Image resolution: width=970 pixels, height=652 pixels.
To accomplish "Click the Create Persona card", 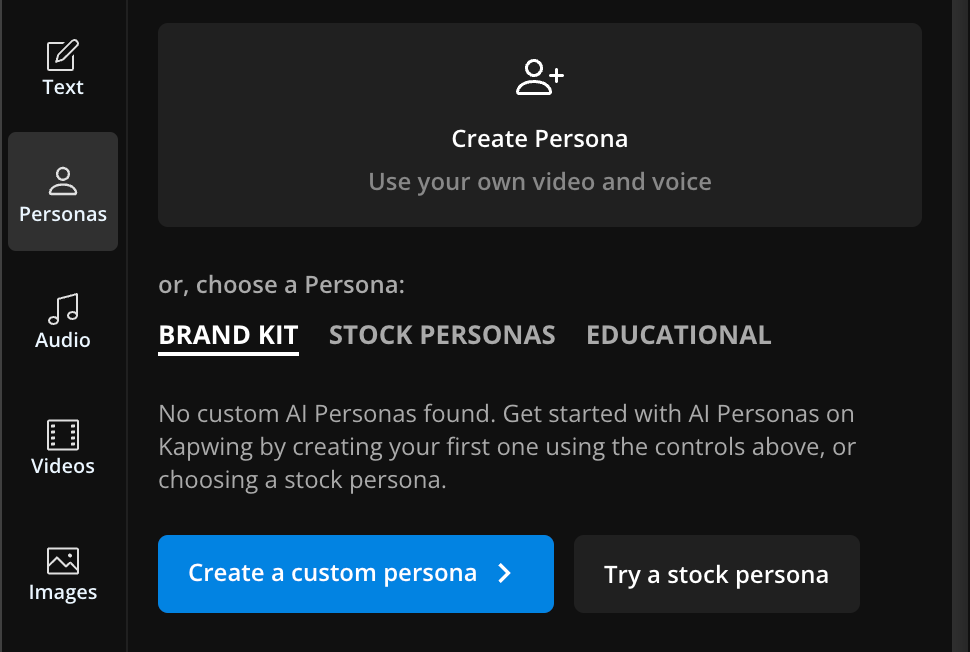I will pyautogui.click(x=539, y=125).
